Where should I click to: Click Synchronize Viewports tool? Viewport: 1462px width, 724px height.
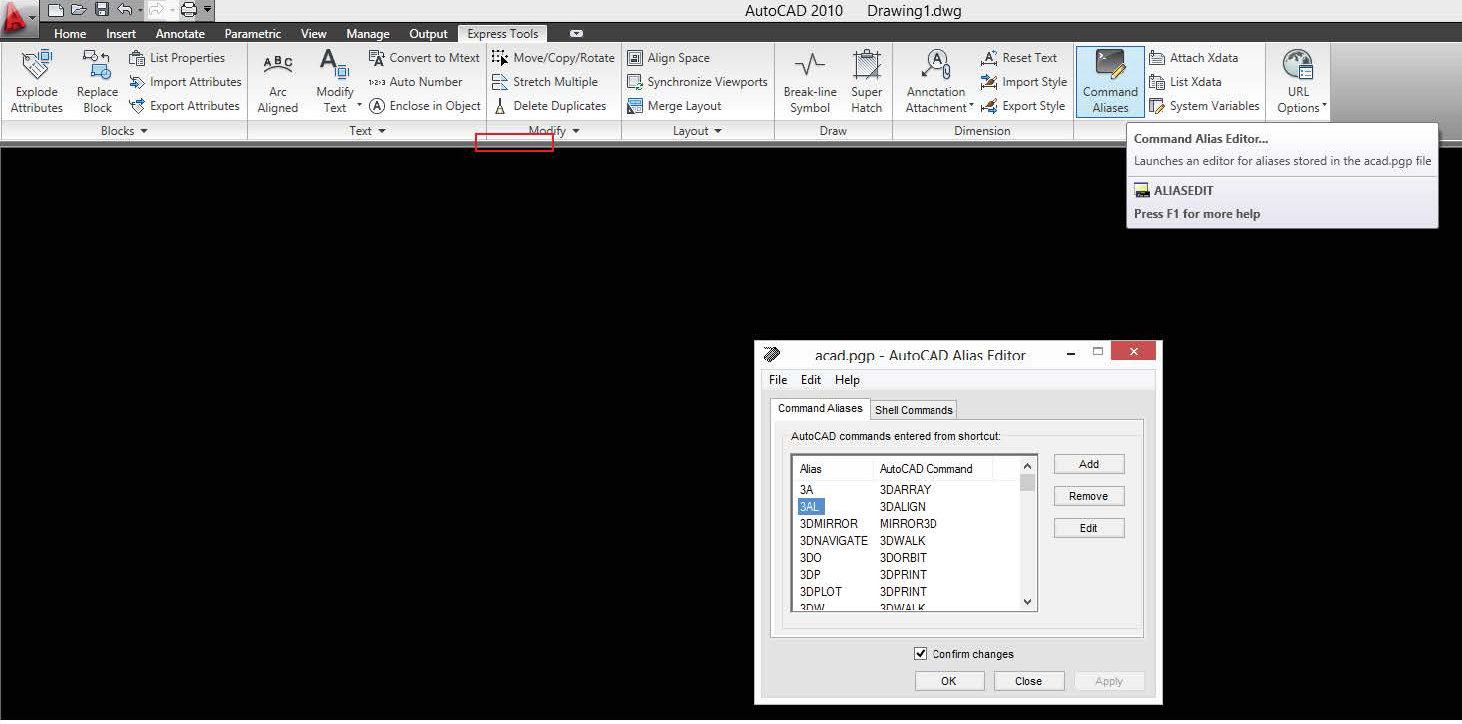point(697,82)
